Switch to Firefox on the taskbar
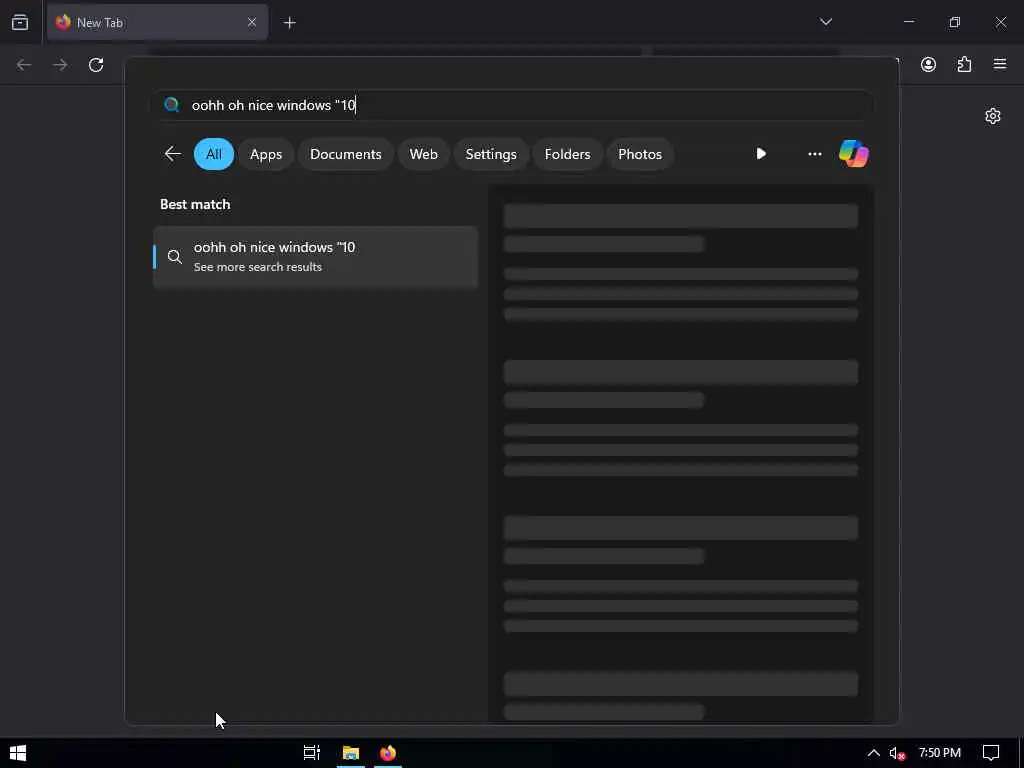 [388, 753]
